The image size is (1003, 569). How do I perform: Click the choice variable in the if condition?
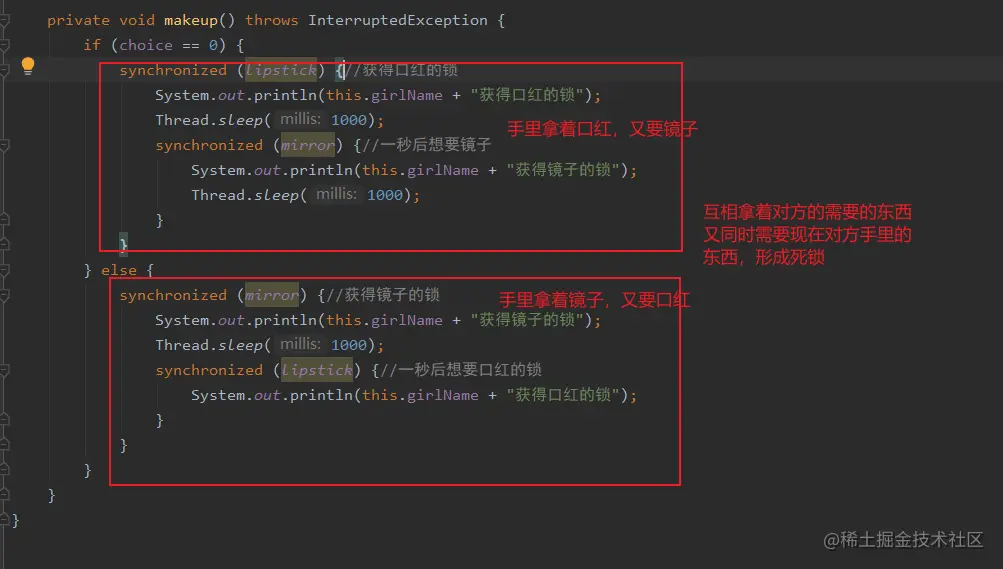146,45
